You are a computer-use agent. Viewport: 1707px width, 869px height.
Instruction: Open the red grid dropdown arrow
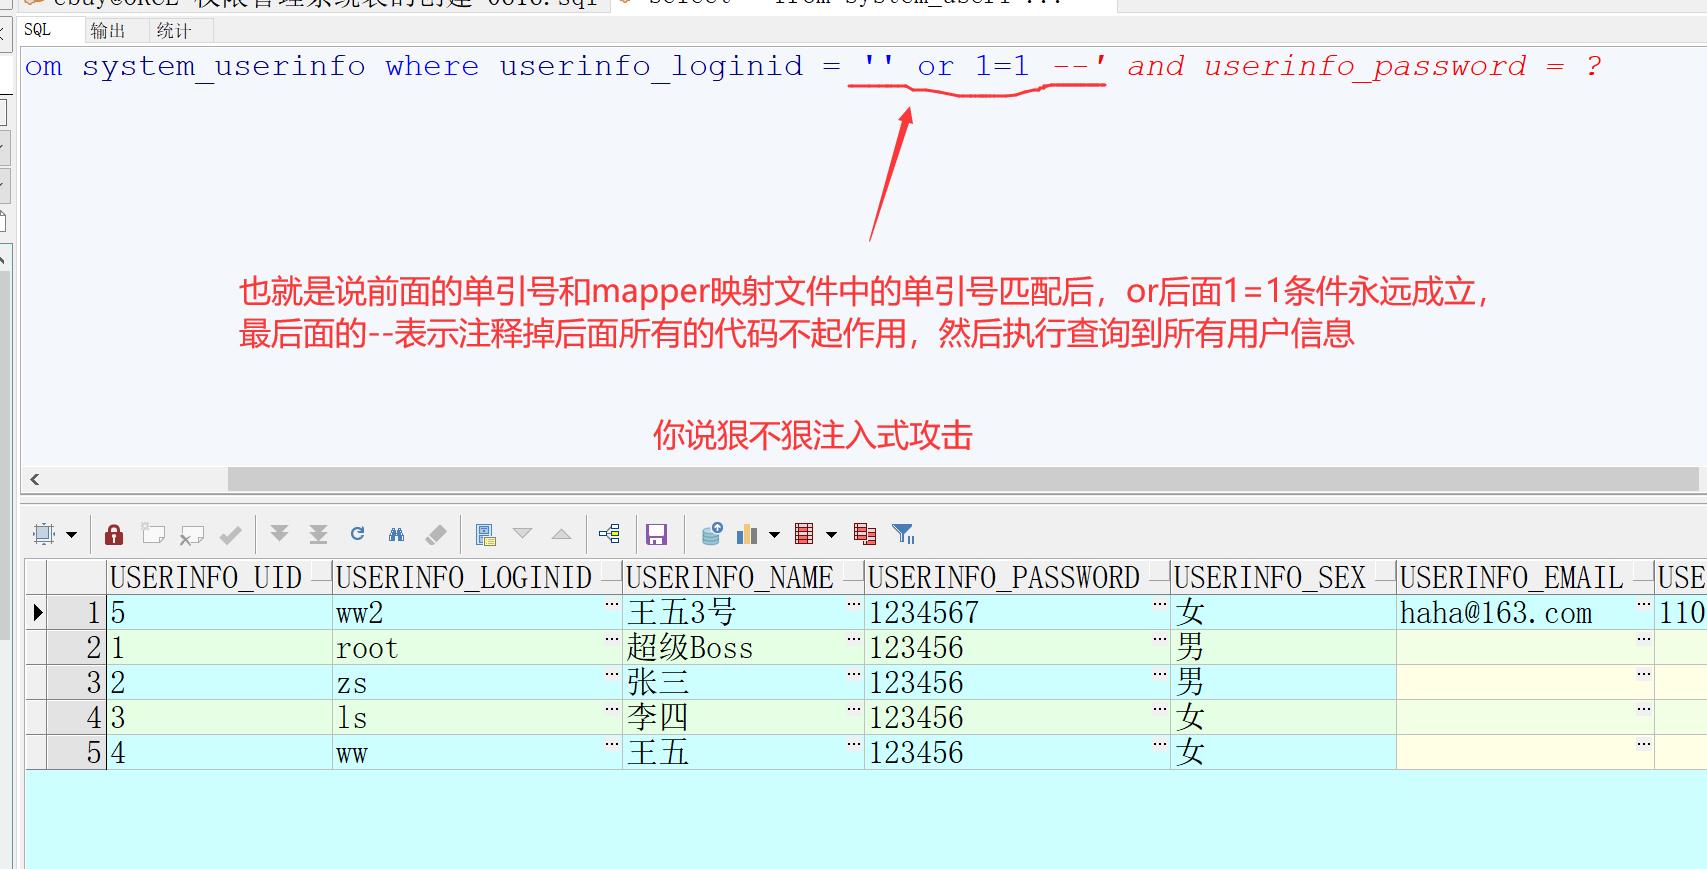point(831,535)
